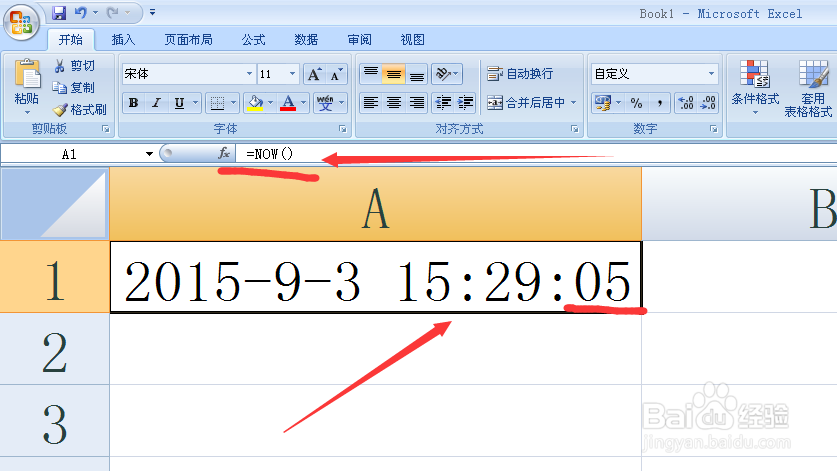Open Conditional Formatting (条件格式)
The image size is (837, 471).
tap(755, 88)
